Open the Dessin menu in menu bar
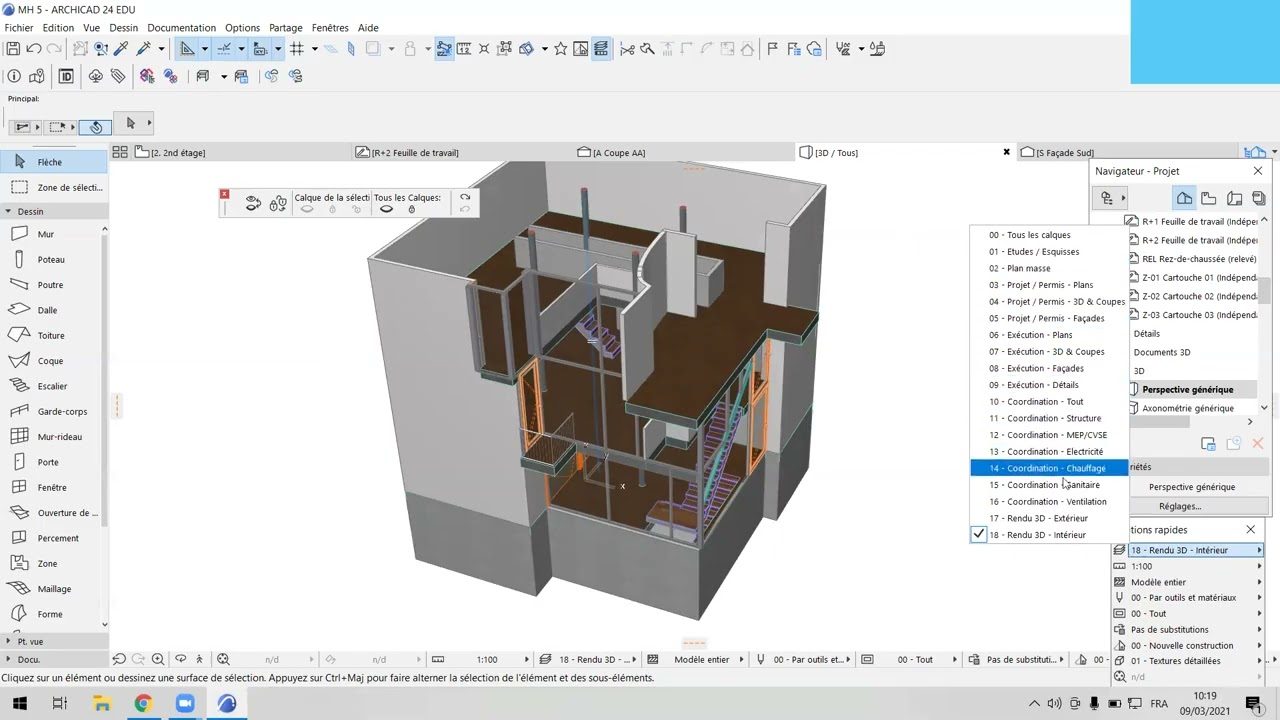Viewport: 1280px width, 720px height. (124, 28)
